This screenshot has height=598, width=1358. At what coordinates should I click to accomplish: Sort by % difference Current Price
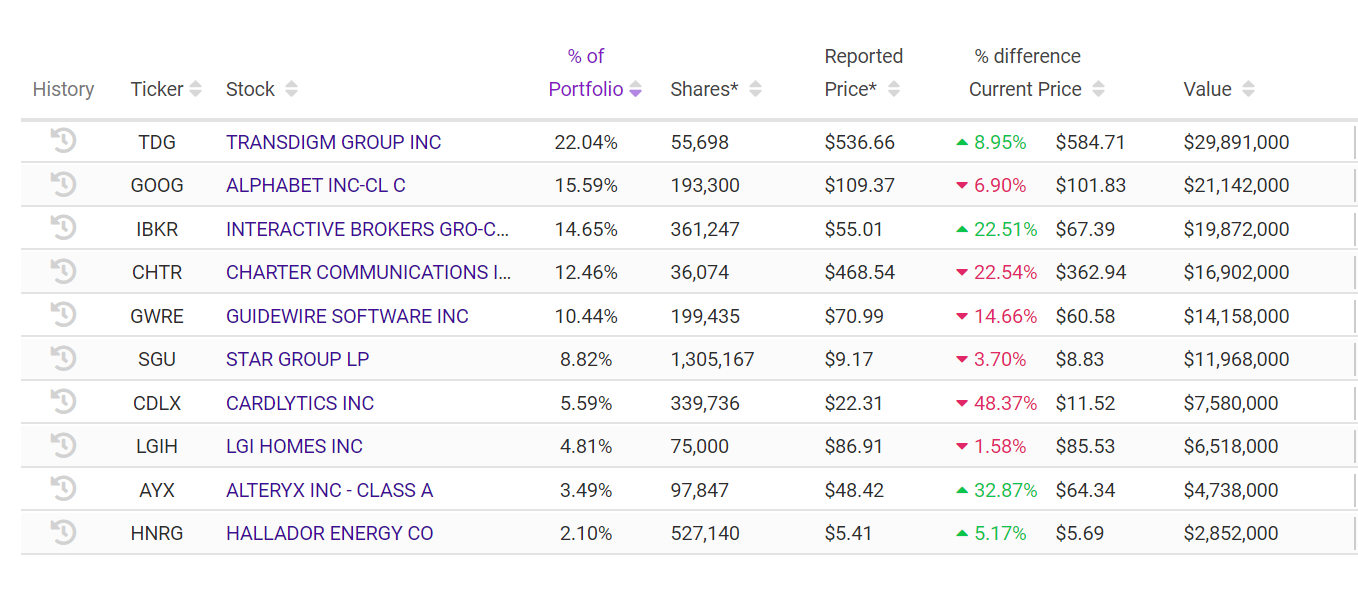click(1098, 89)
